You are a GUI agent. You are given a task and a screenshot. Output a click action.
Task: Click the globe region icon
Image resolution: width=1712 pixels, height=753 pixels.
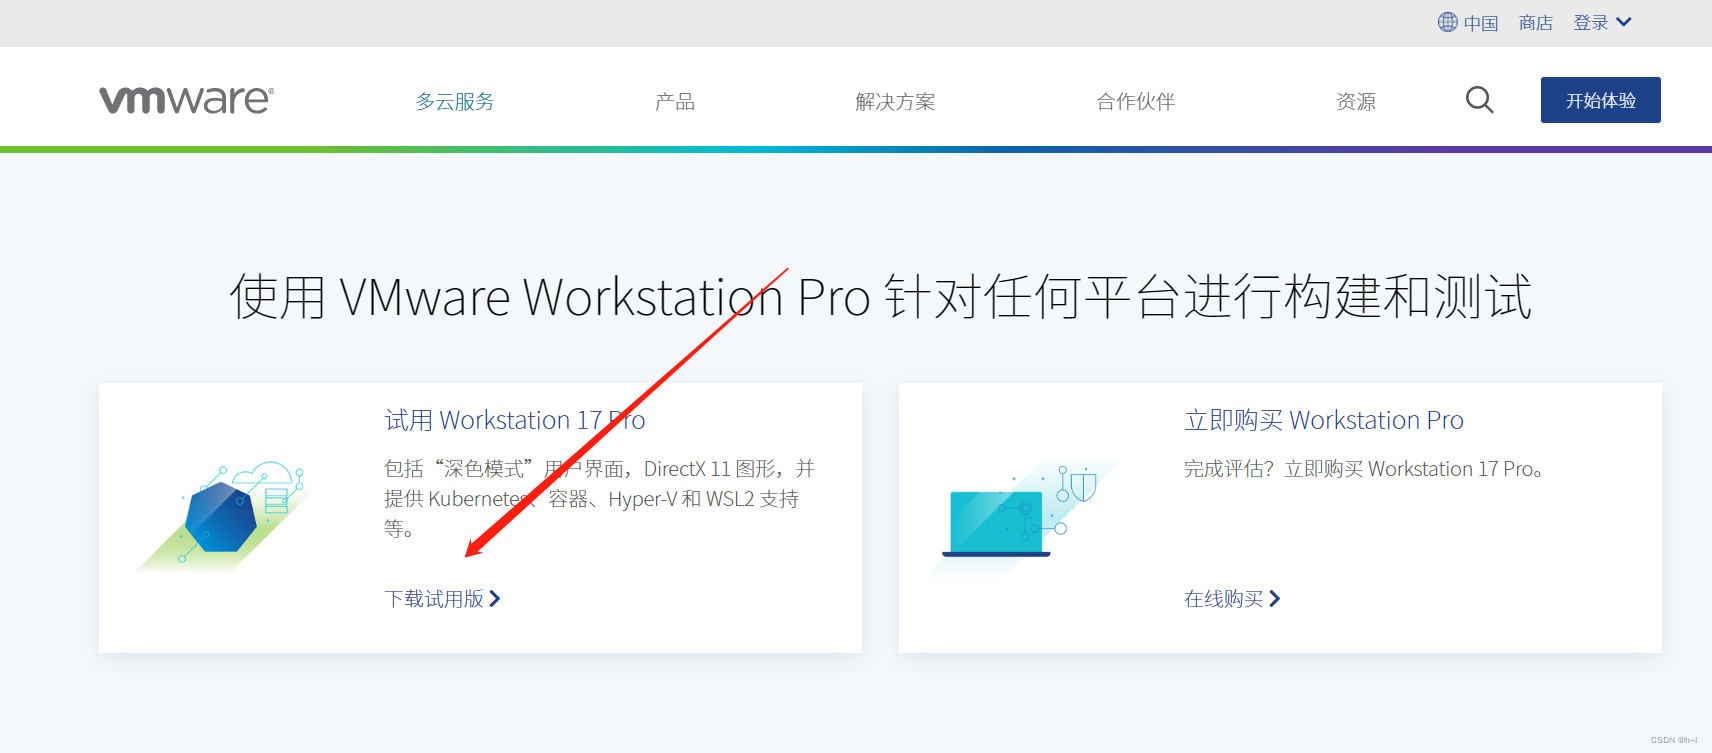click(1447, 22)
